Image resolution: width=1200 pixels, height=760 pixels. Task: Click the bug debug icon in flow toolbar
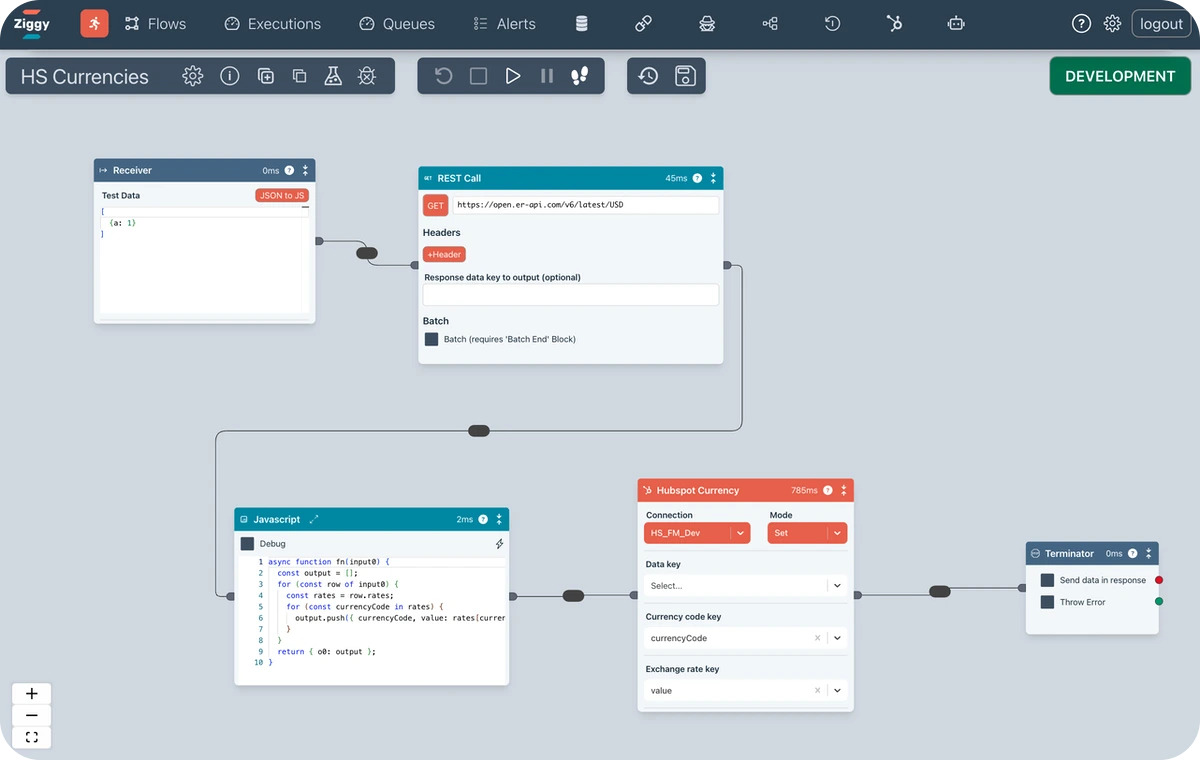pos(367,76)
